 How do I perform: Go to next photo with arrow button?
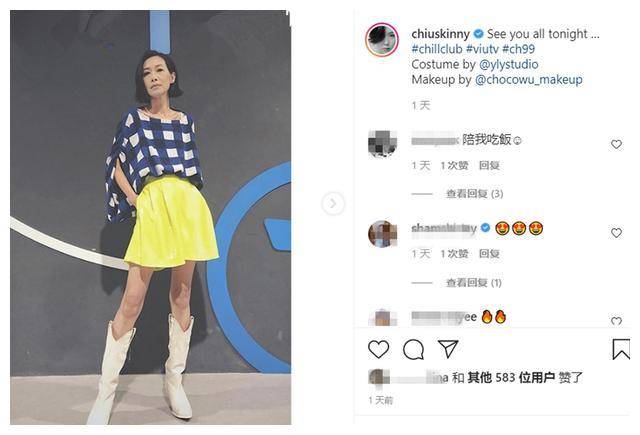click(x=333, y=203)
